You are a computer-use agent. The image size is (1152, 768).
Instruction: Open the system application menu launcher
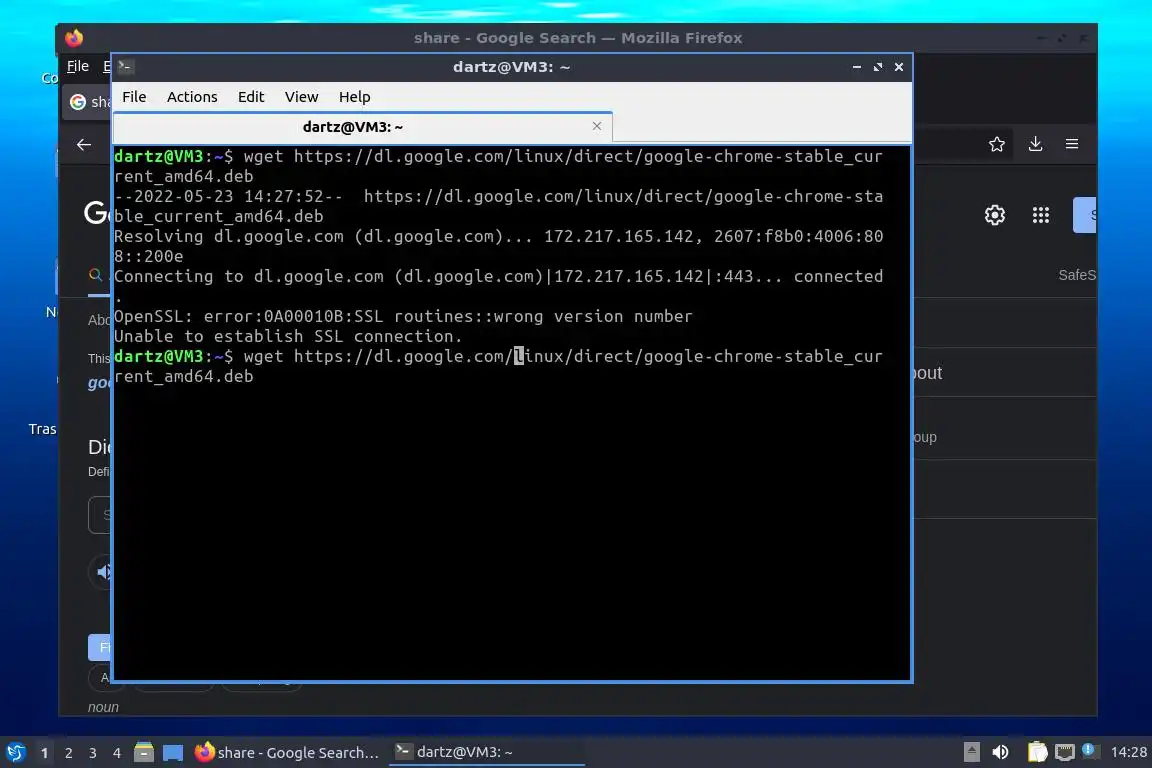pos(16,753)
